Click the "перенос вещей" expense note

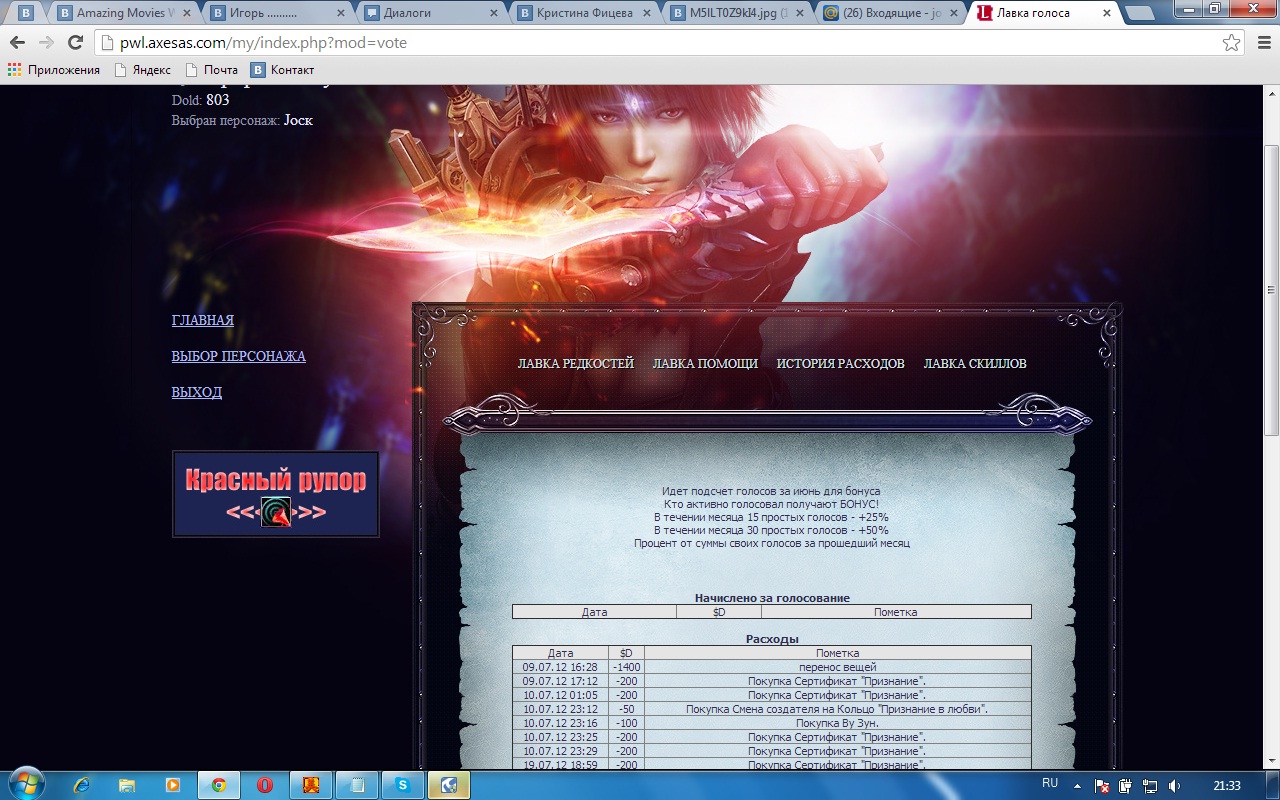point(838,667)
